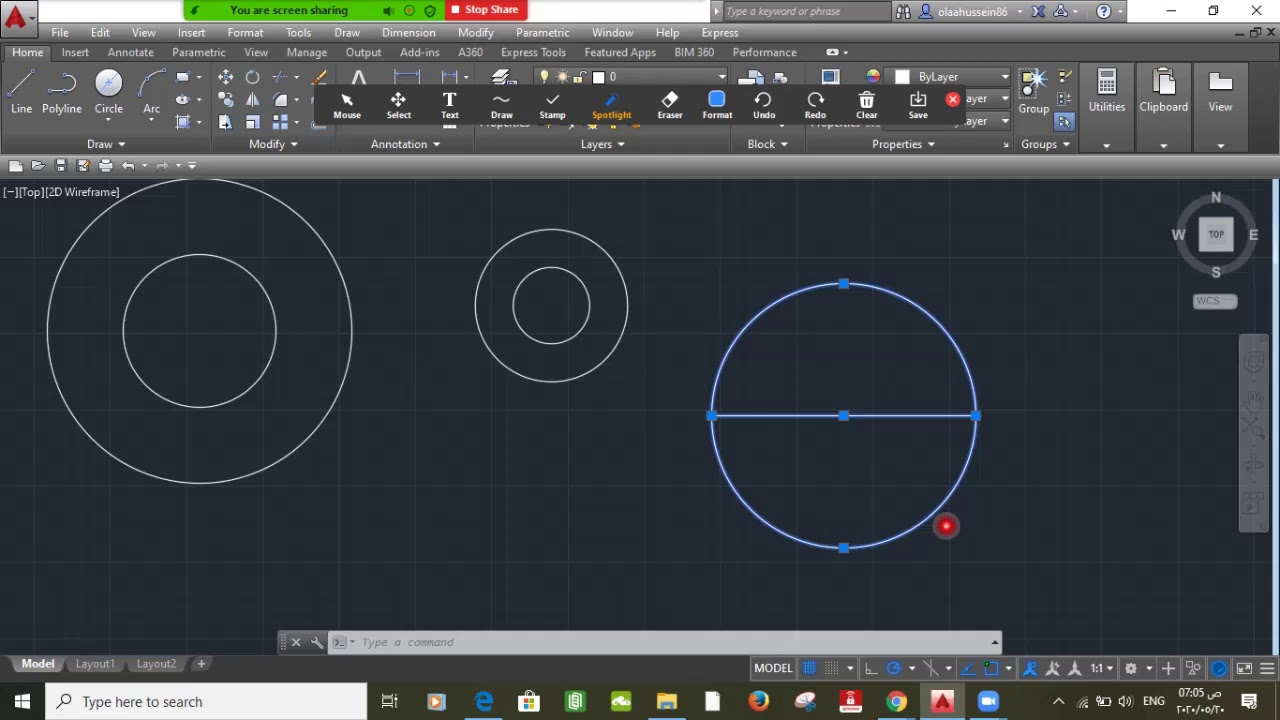Click the MODEL space button in status bar
Screen dimensions: 1280x720
(773, 668)
